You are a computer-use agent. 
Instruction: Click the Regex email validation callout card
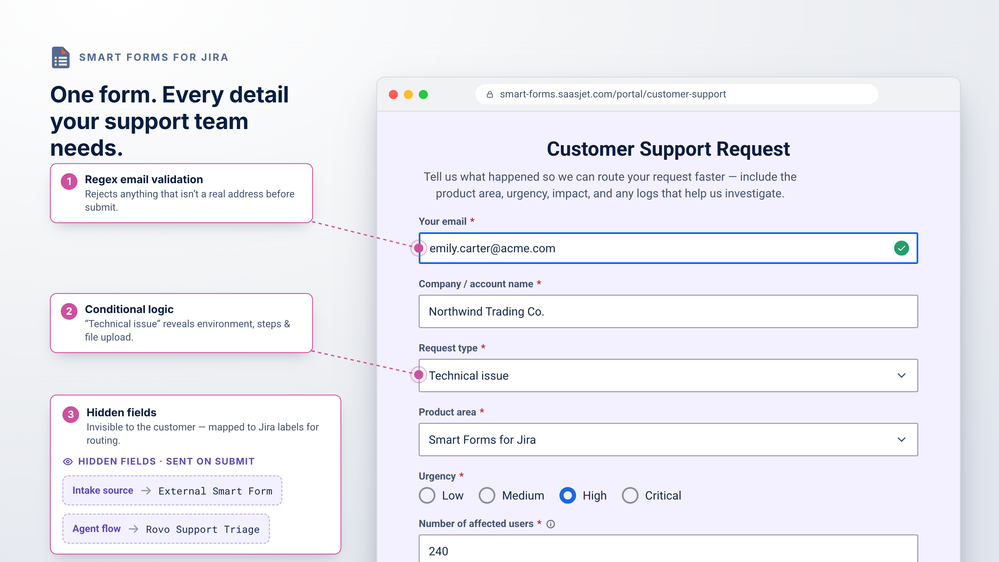pos(182,193)
